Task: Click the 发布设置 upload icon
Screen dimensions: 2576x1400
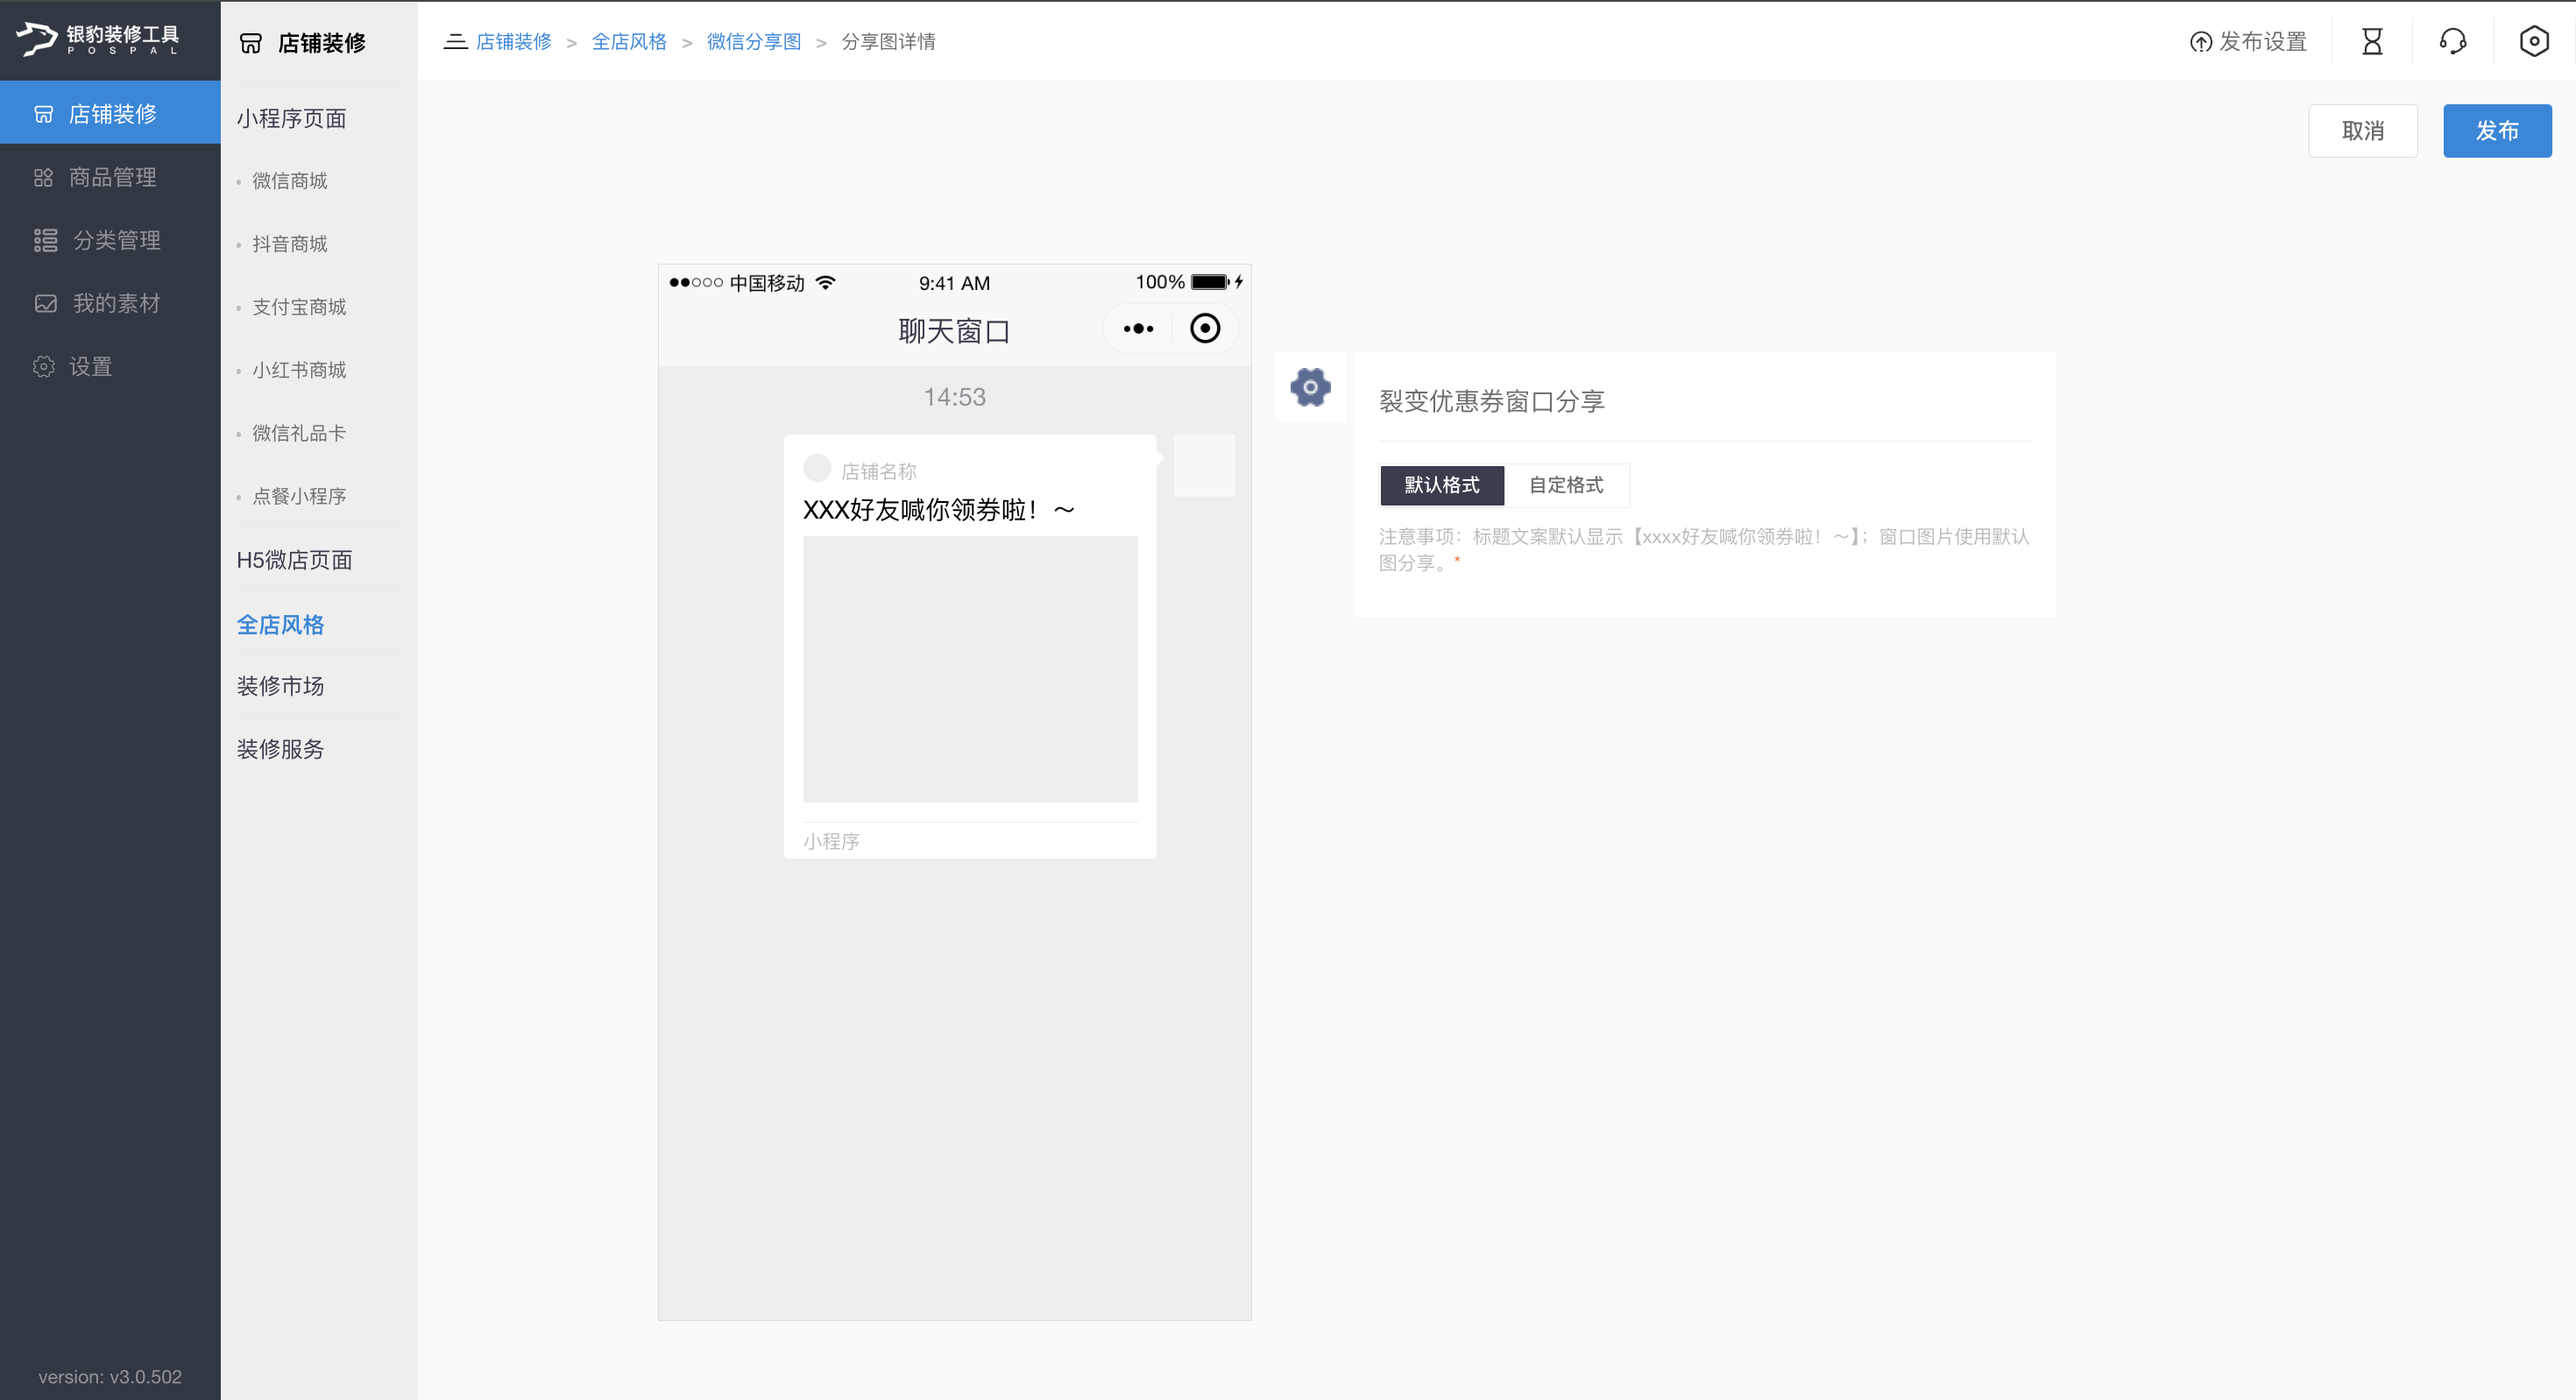Action: (x=2200, y=42)
